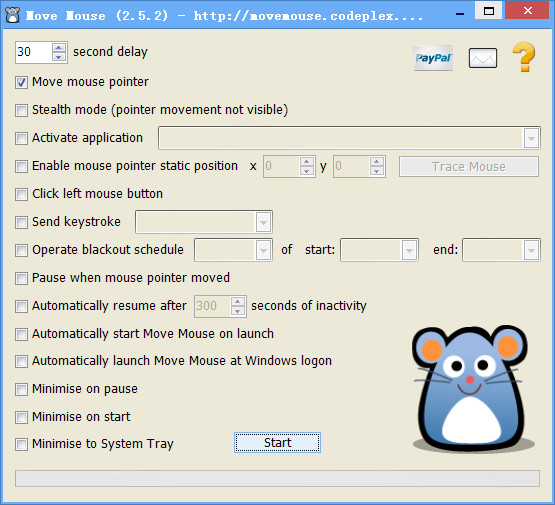Open the blackout schedule day dropdown
This screenshot has height=505, width=555.
click(263, 250)
